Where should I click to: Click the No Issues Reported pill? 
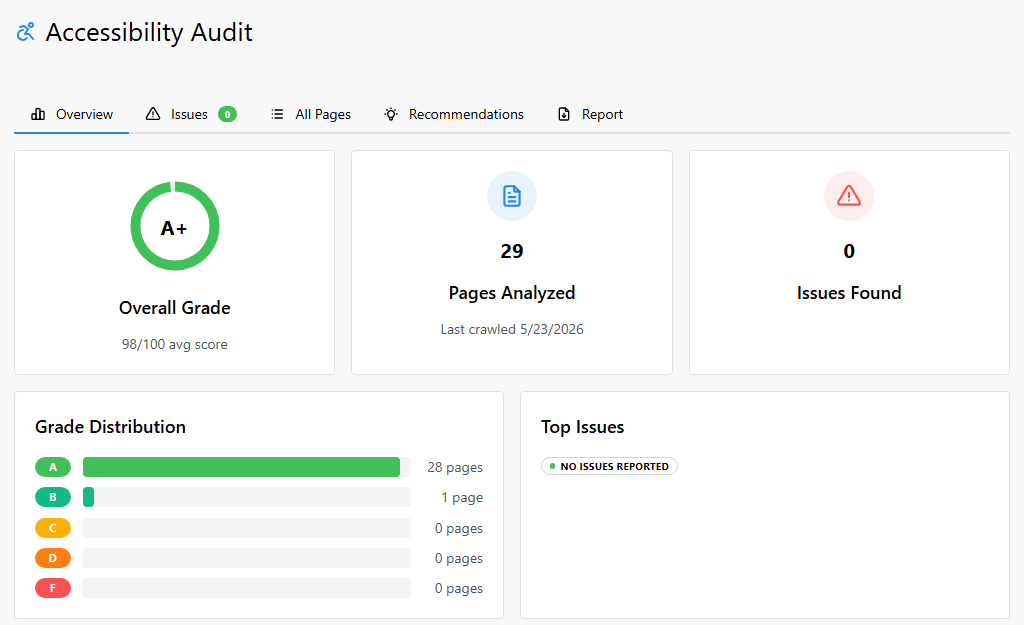tap(609, 466)
